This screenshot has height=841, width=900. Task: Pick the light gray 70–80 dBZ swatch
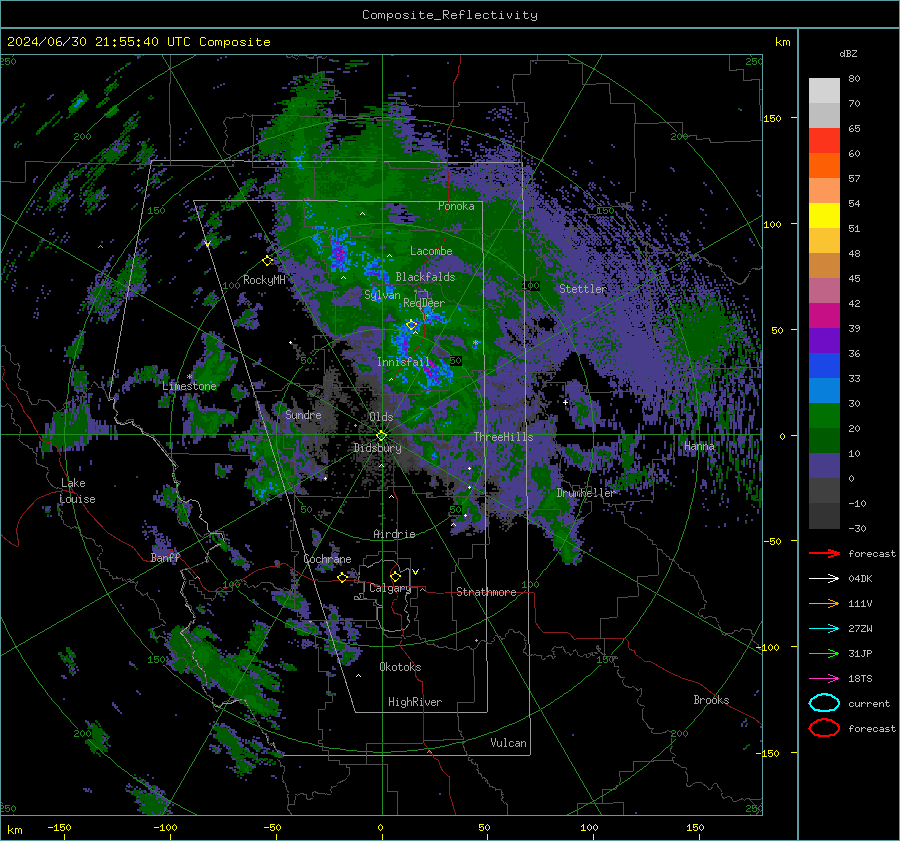pos(824,91)
